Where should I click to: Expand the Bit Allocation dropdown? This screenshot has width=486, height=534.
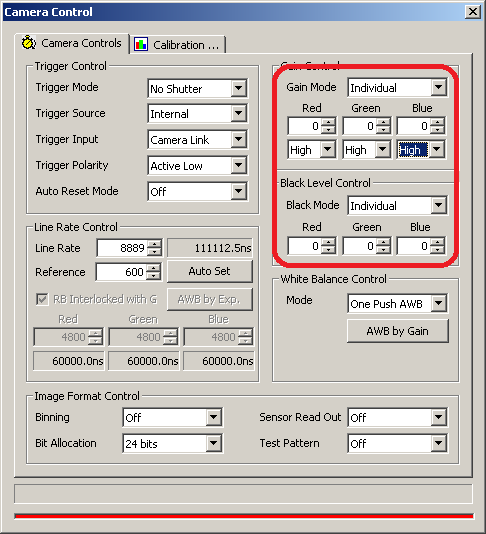[214, 443]
